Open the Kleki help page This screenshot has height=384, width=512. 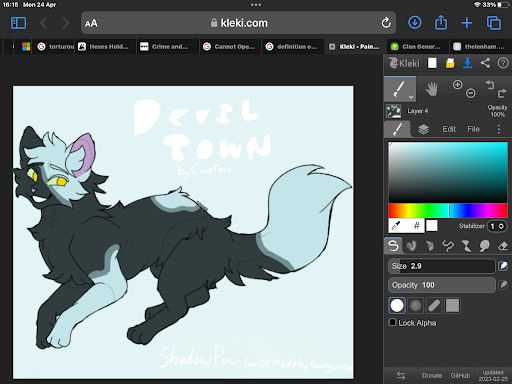(x=503, y=63)
